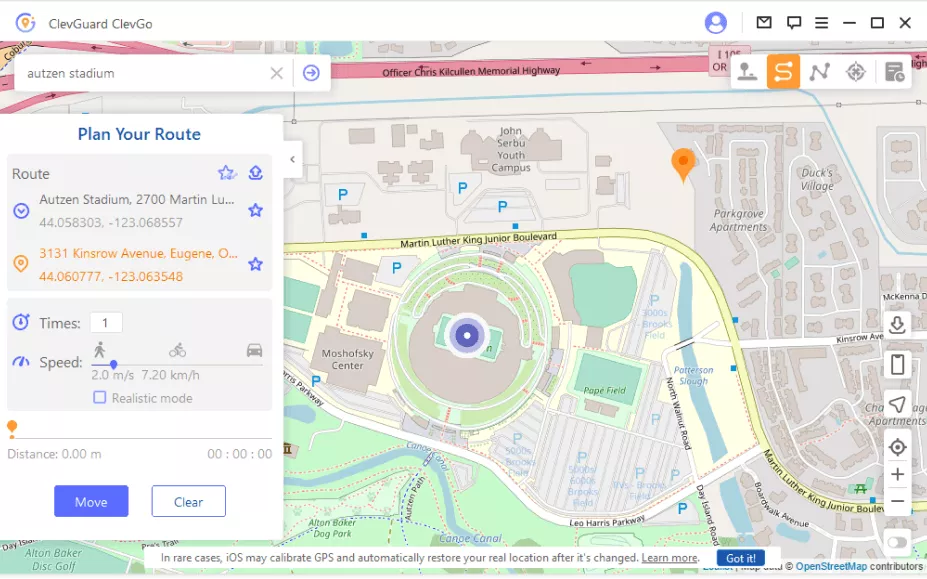Favorite the Autzen Stadium start location
Screen dimensions: 927x579
(255, 210)
